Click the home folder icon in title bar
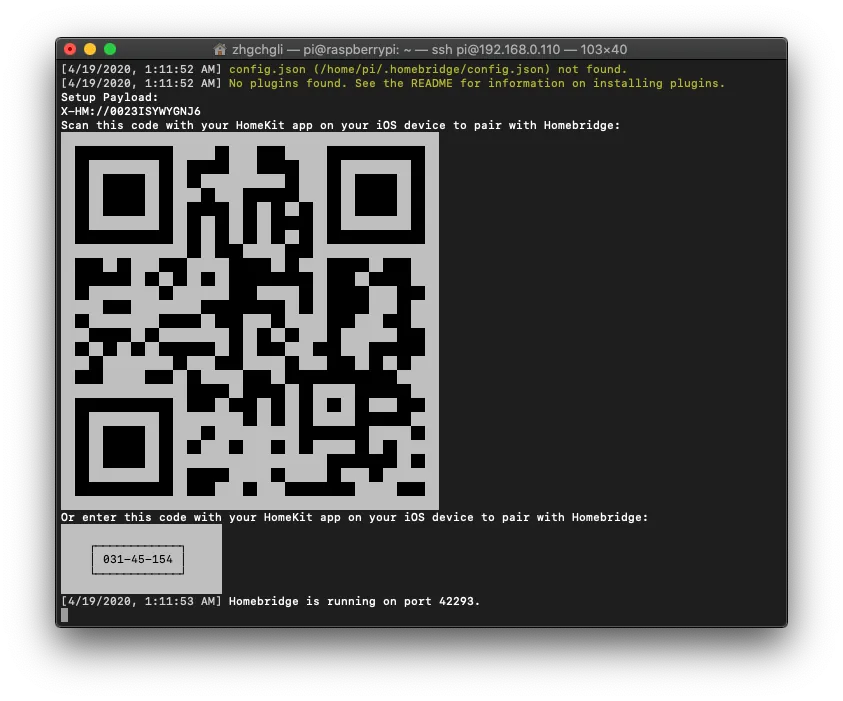Viewport: 843px width, 701px height. [220, 49]
